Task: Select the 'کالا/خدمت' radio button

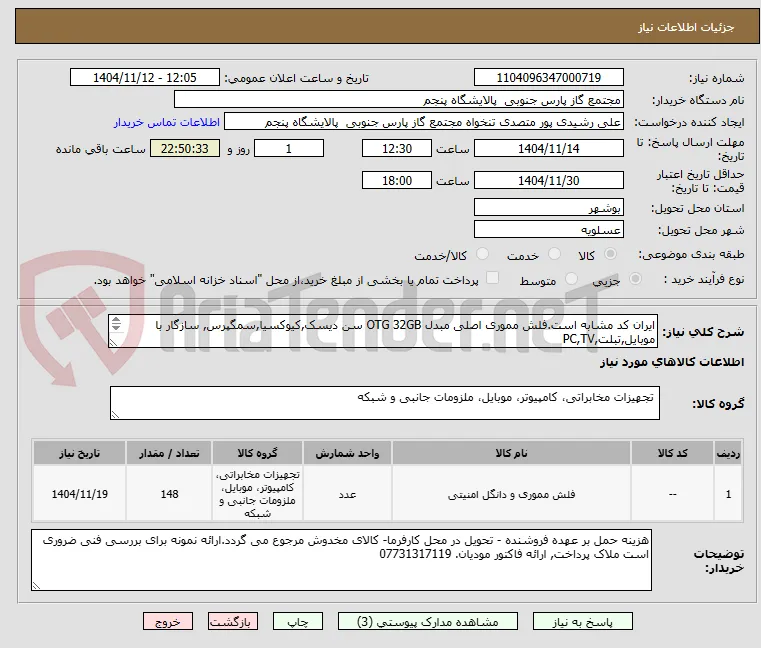Action: [482, 254]
